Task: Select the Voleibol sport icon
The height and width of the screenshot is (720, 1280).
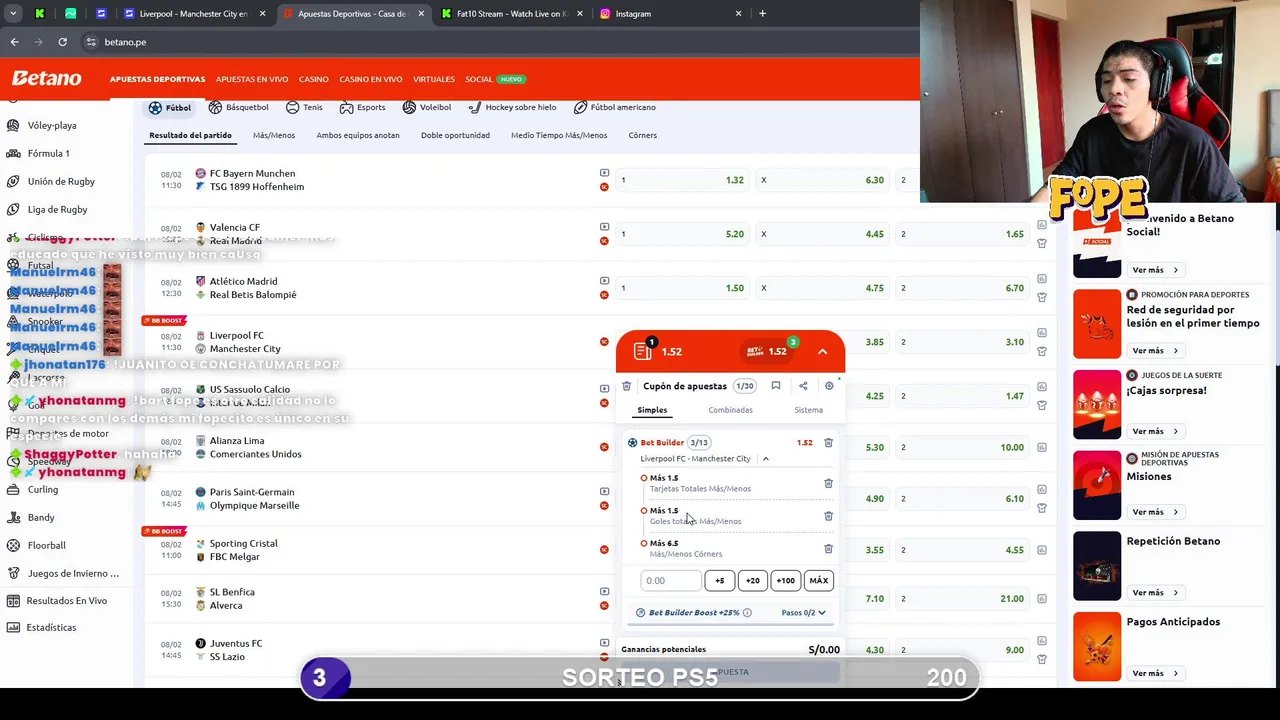Action: pos(409,107)
